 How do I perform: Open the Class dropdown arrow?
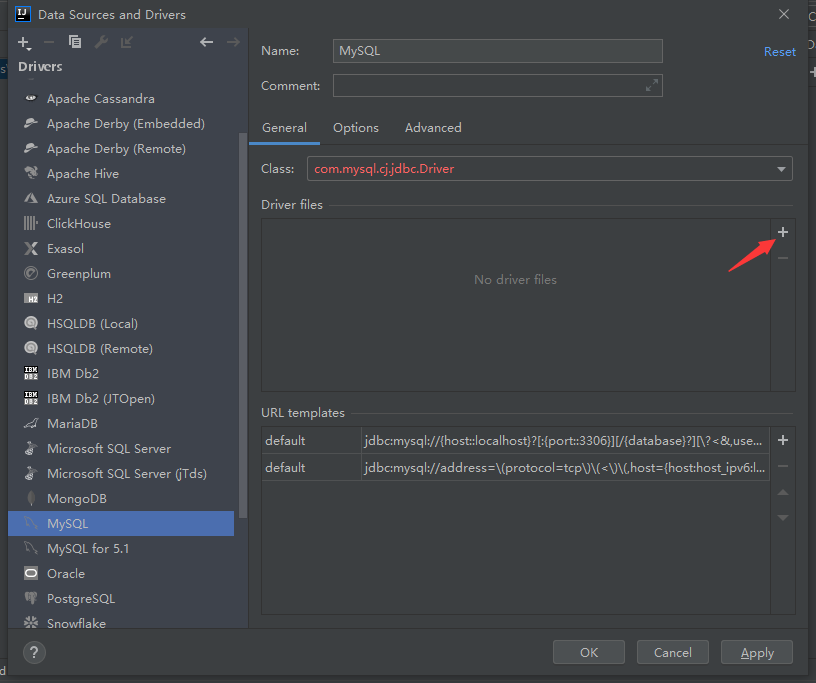click(781, 169)
